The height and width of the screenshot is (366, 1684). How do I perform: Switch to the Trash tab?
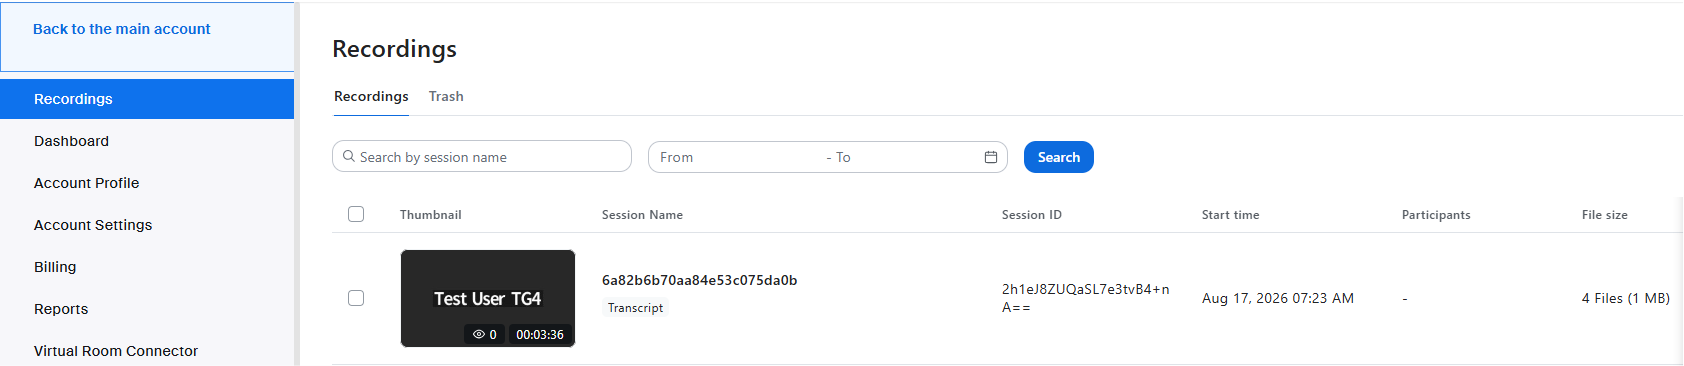point(446,96)
